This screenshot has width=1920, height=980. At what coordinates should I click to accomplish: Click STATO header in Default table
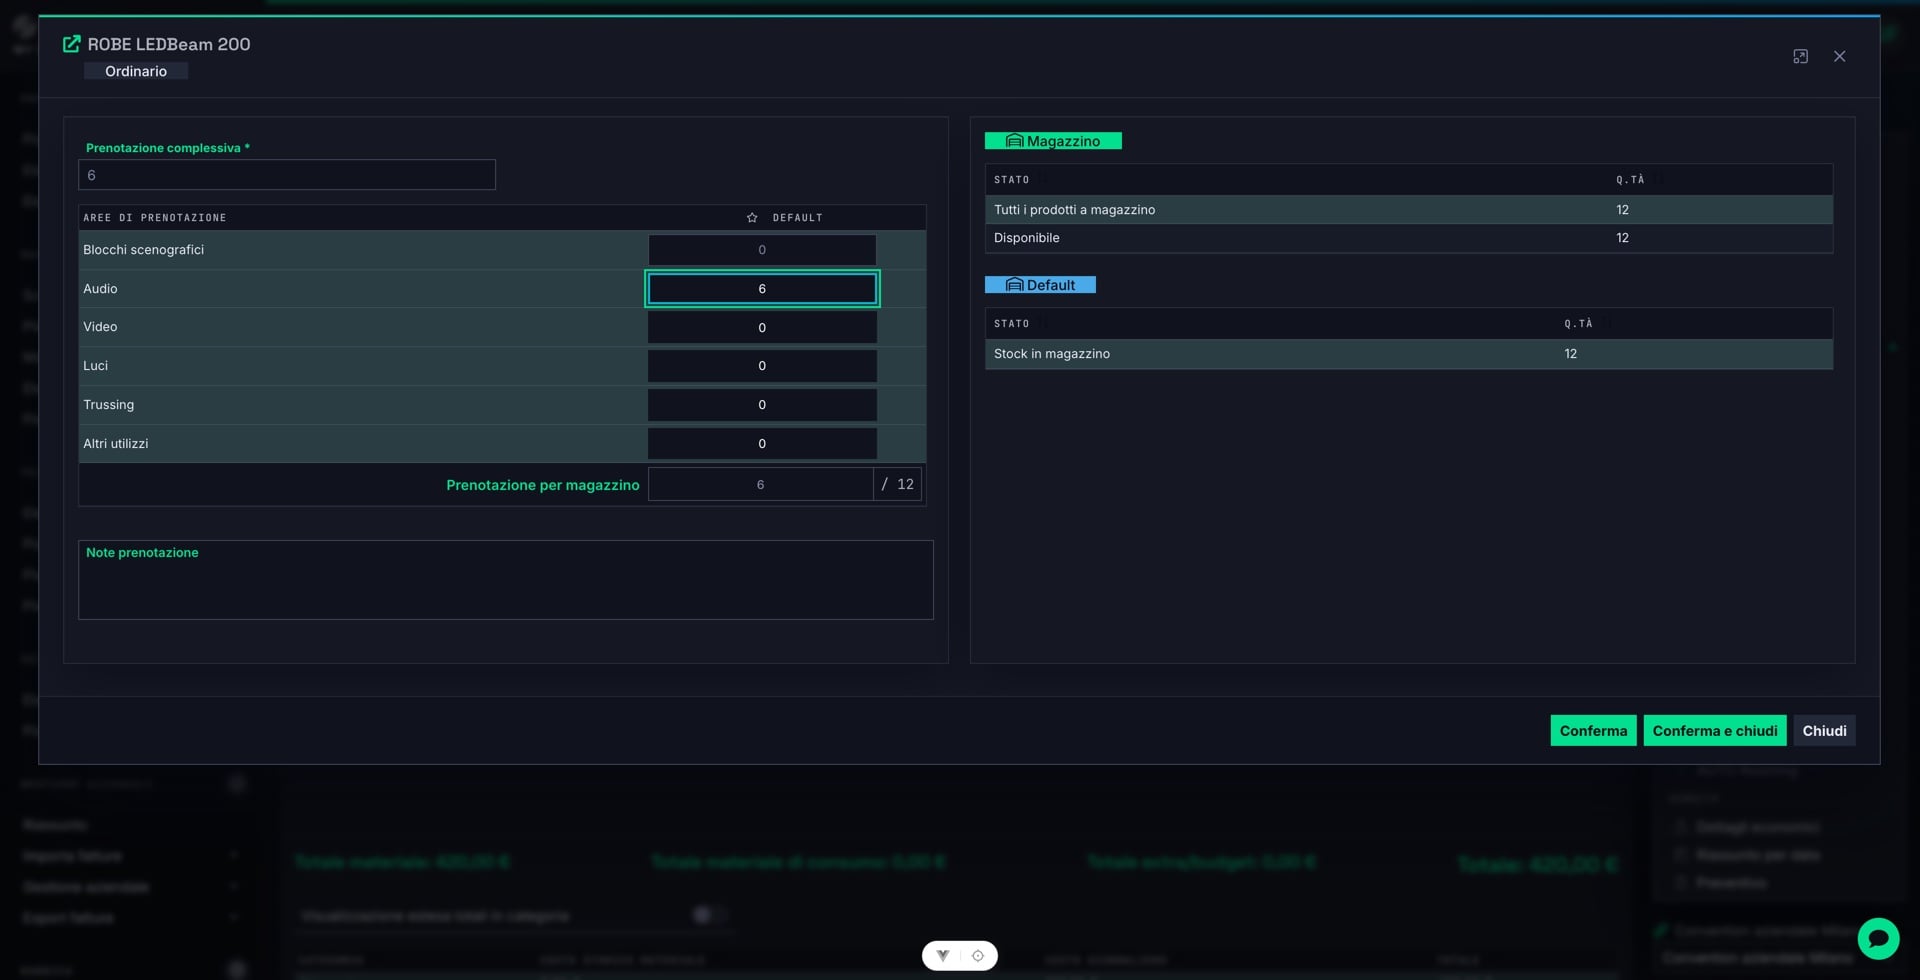(1011, 324)
